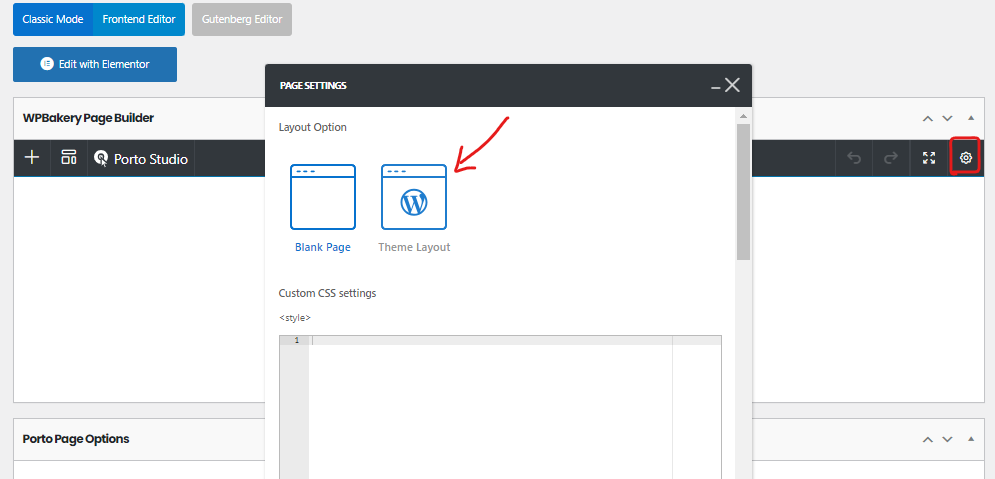Open page settings gear icon
Viewport: 995px width, 479px height.
(966, 158)
